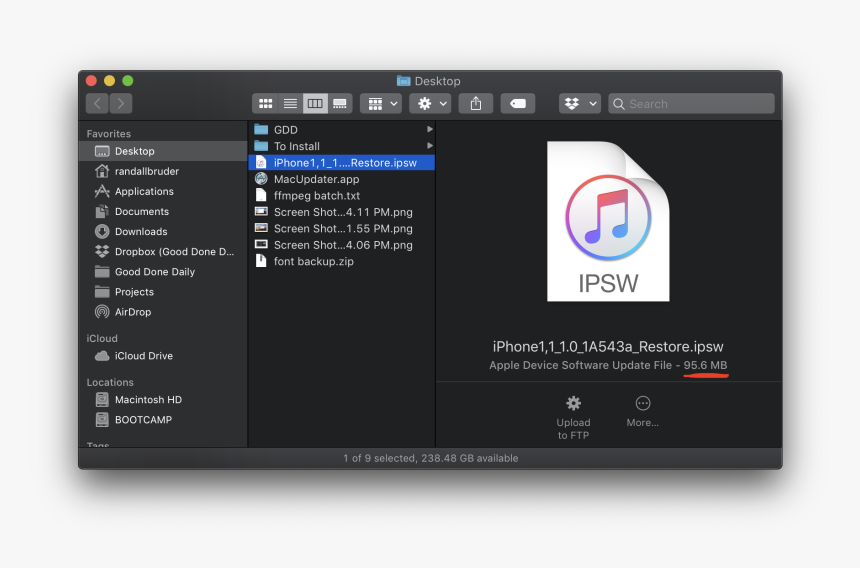Click the Macintosh HD drive icon
Image resolution: width=860 pixels, height=568 pixels.
click(102, 400)
